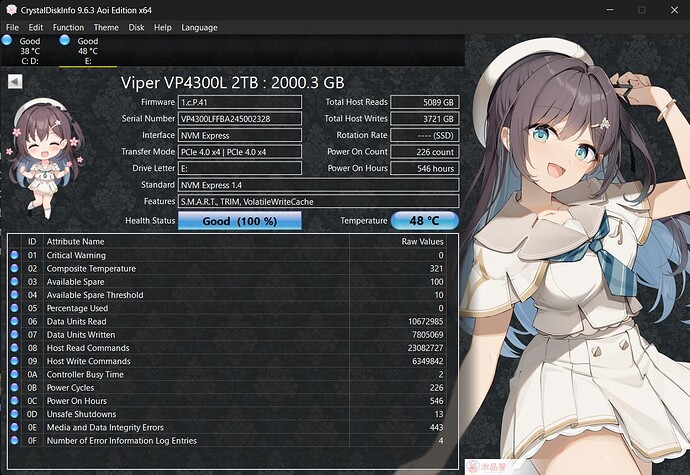690x475 pixels.
Task: Click the Serial Number field
Action: click(240, 118)
